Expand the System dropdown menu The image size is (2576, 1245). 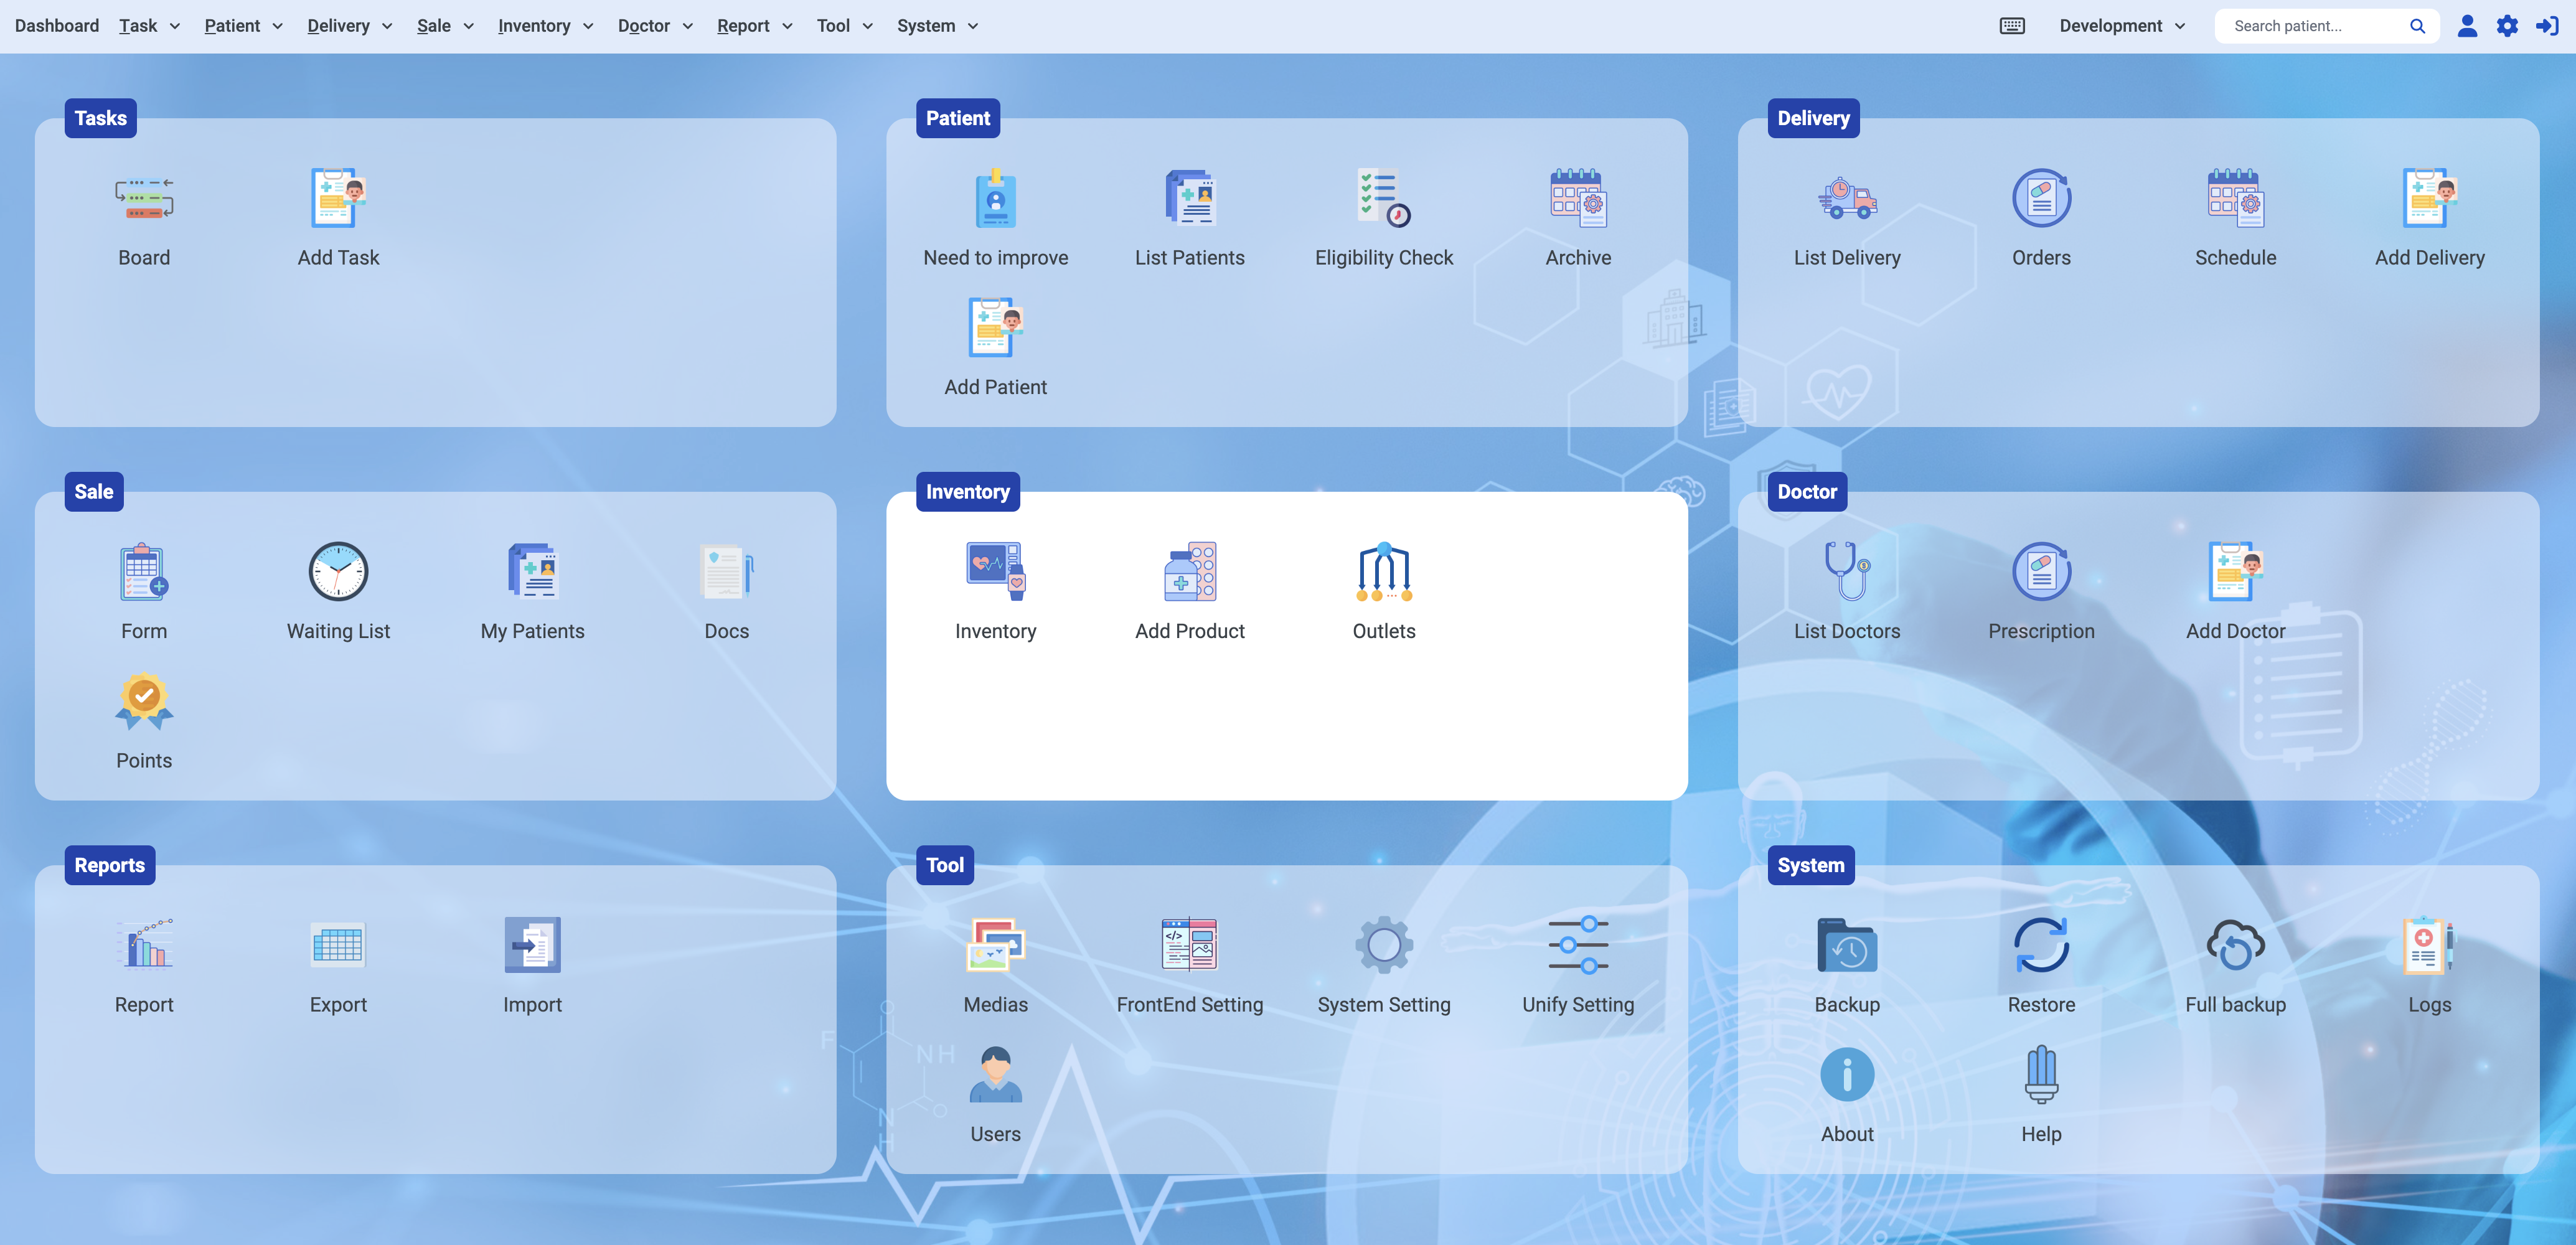tap(937, 26)
